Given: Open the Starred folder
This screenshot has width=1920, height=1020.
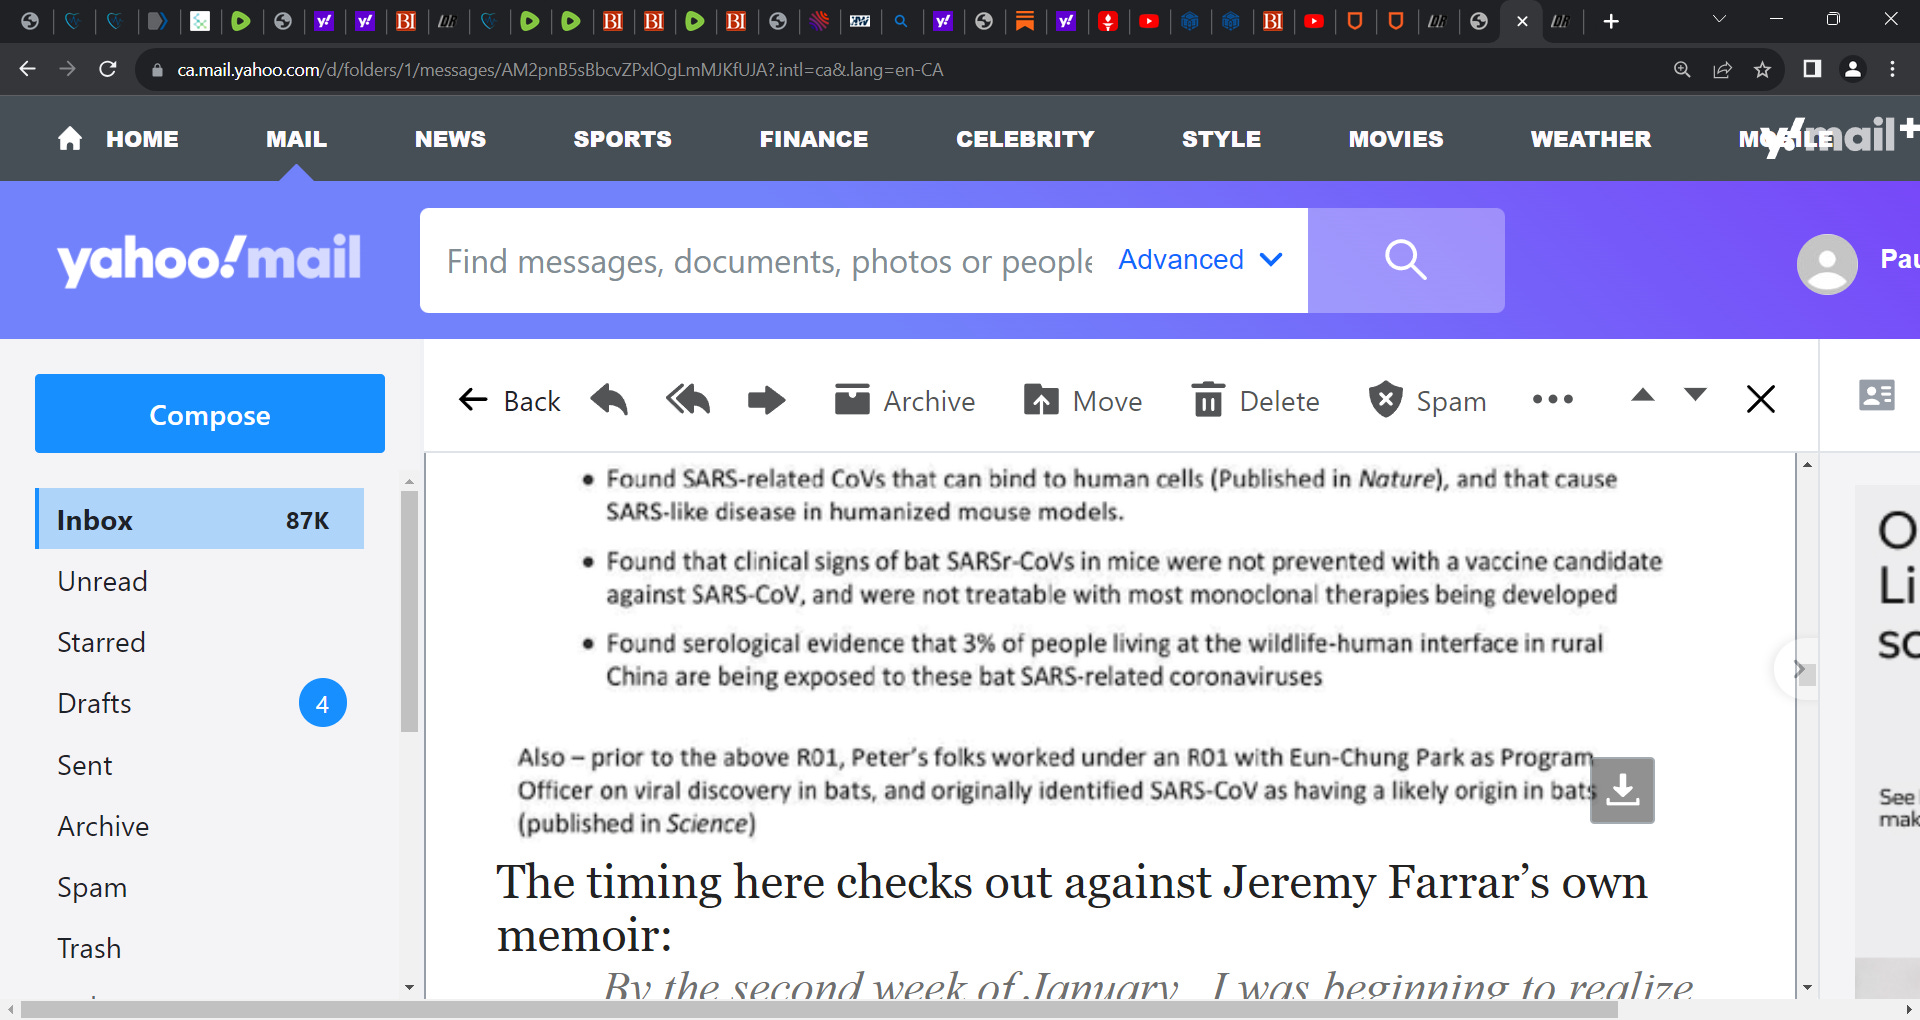Looking at the screenshot, I should coord(101,642).
